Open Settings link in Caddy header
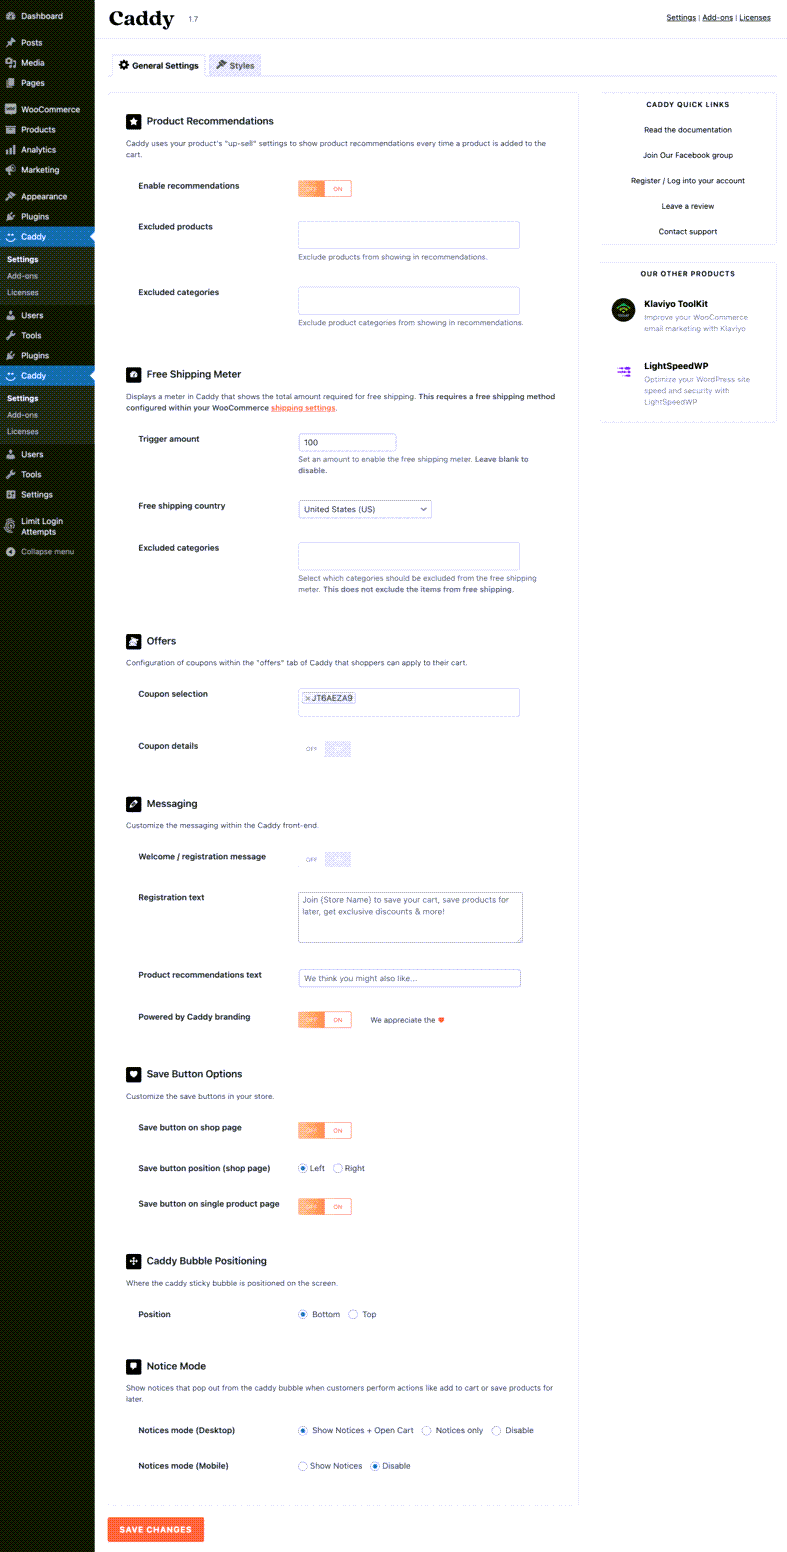Screen dimensions: 787x1552 [681, 18]
